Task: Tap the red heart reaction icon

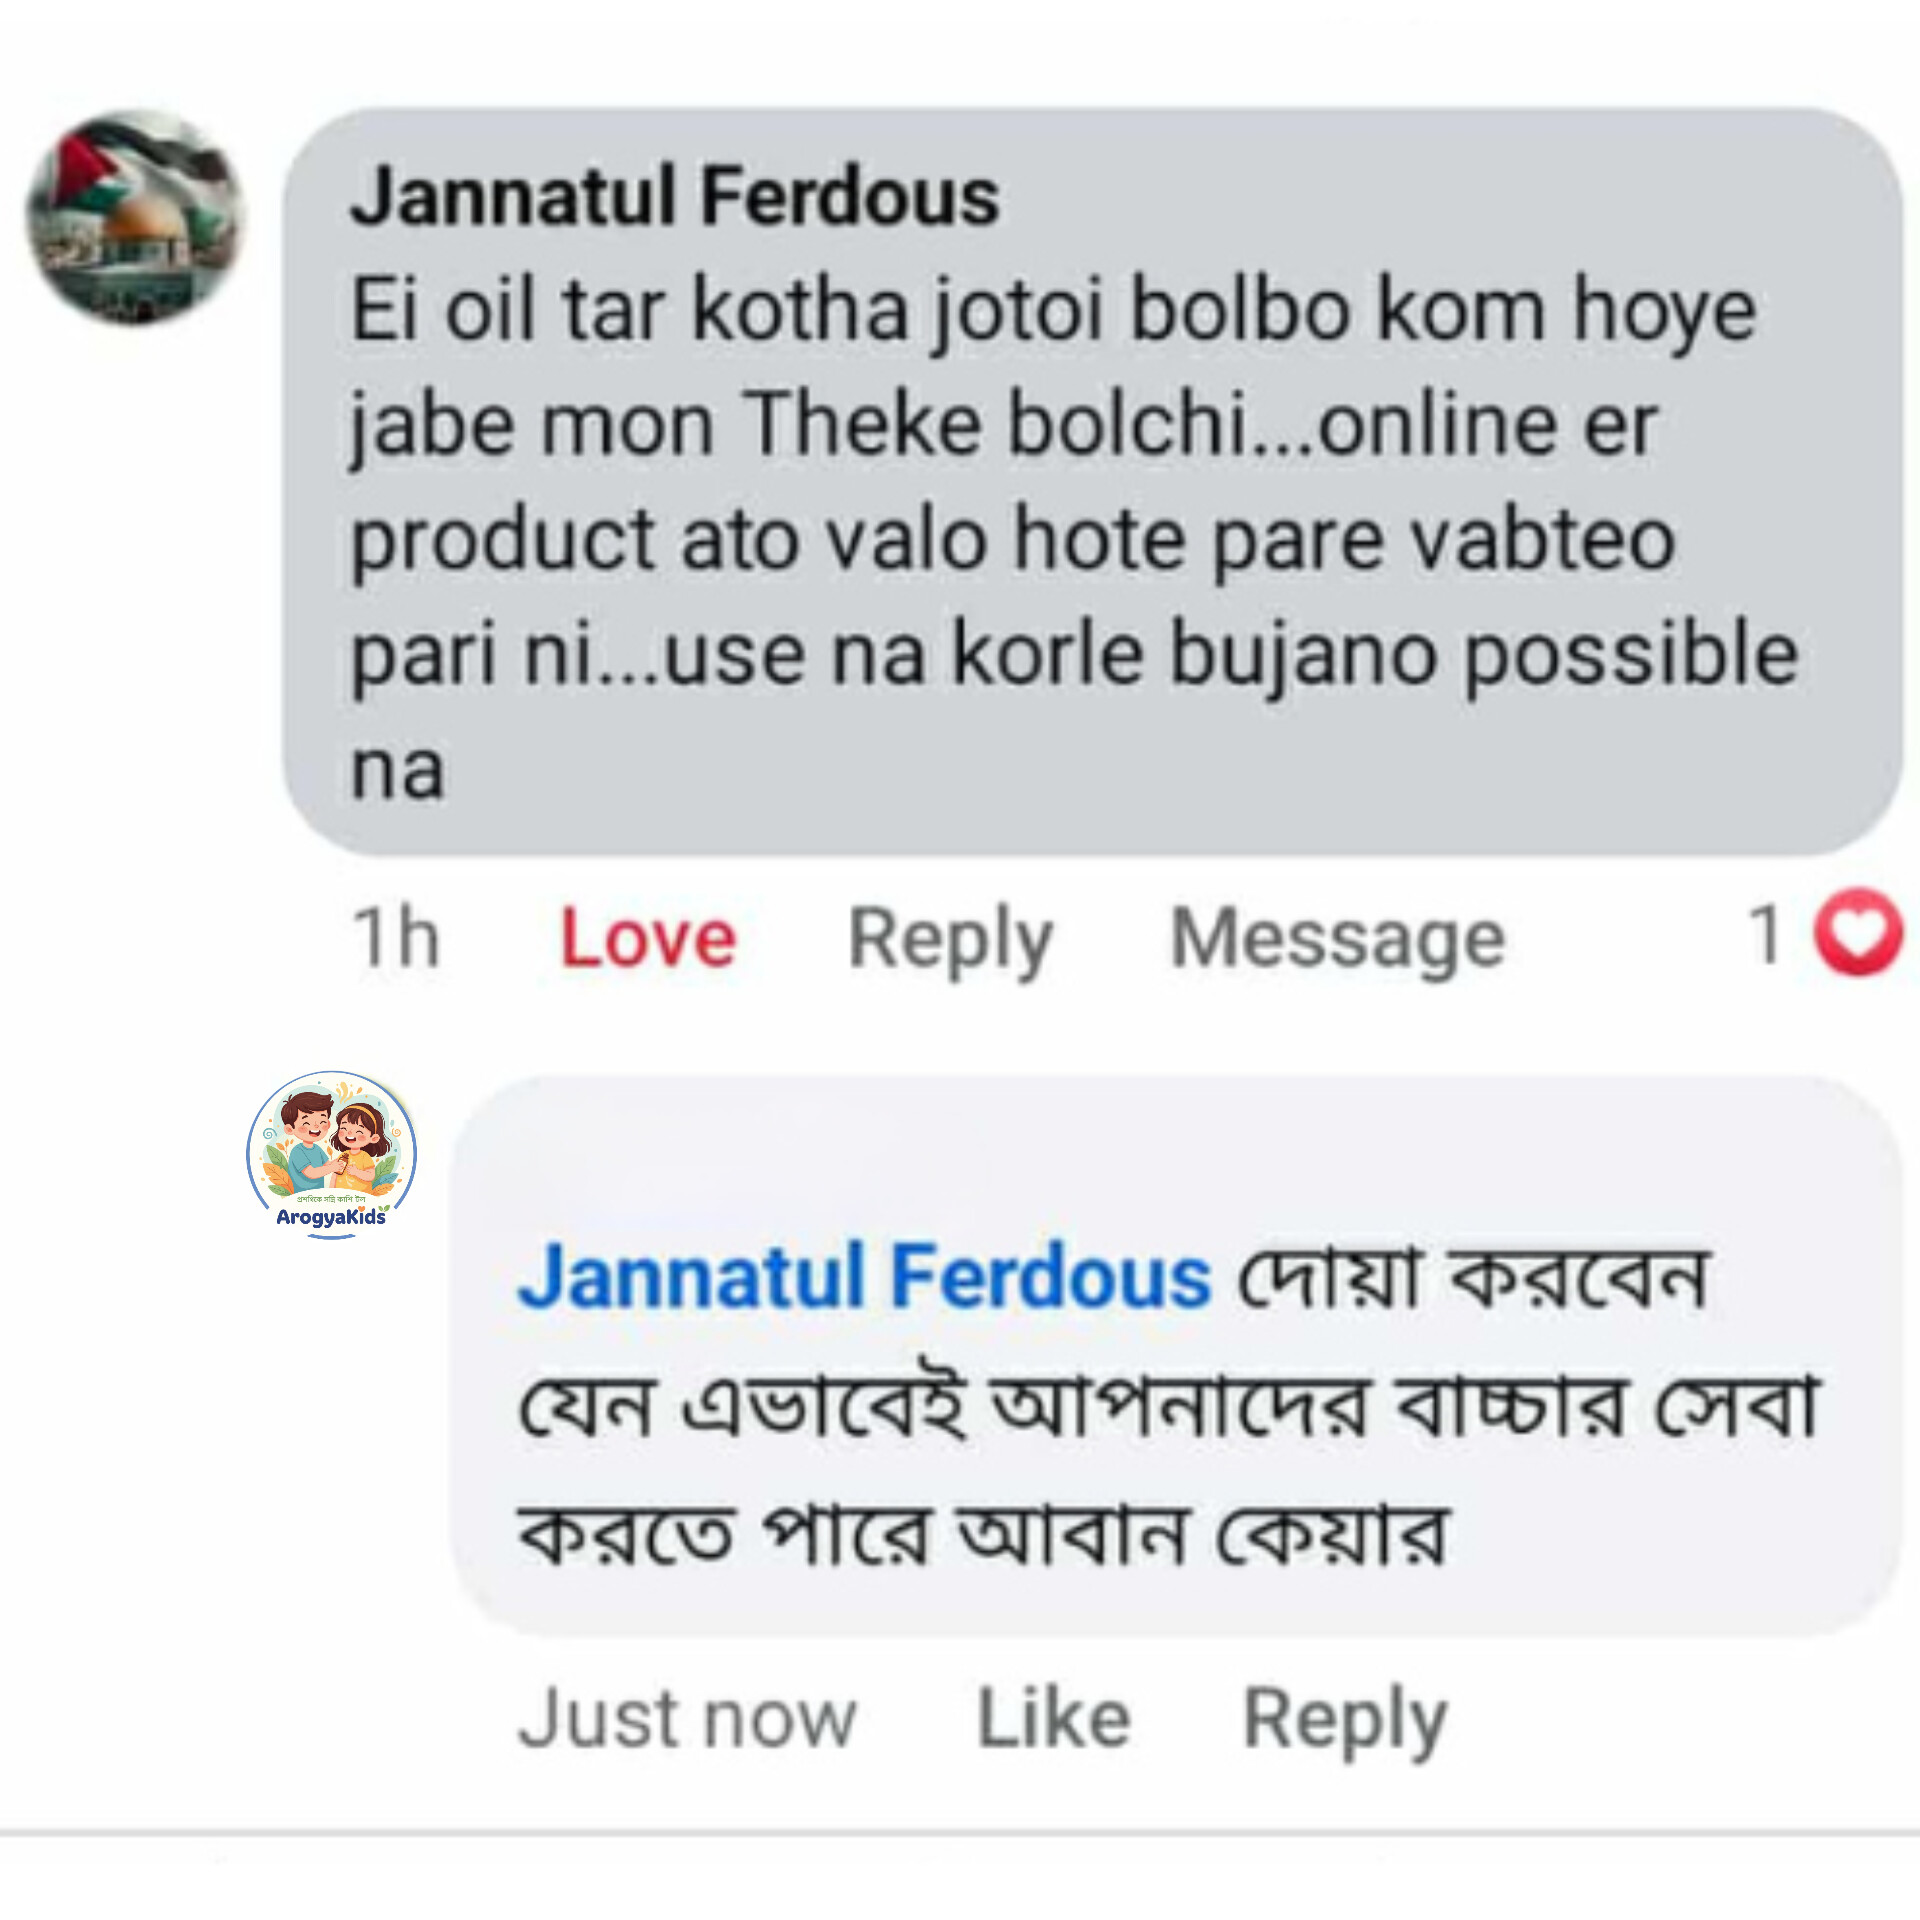Action: tap(1858, 932)
